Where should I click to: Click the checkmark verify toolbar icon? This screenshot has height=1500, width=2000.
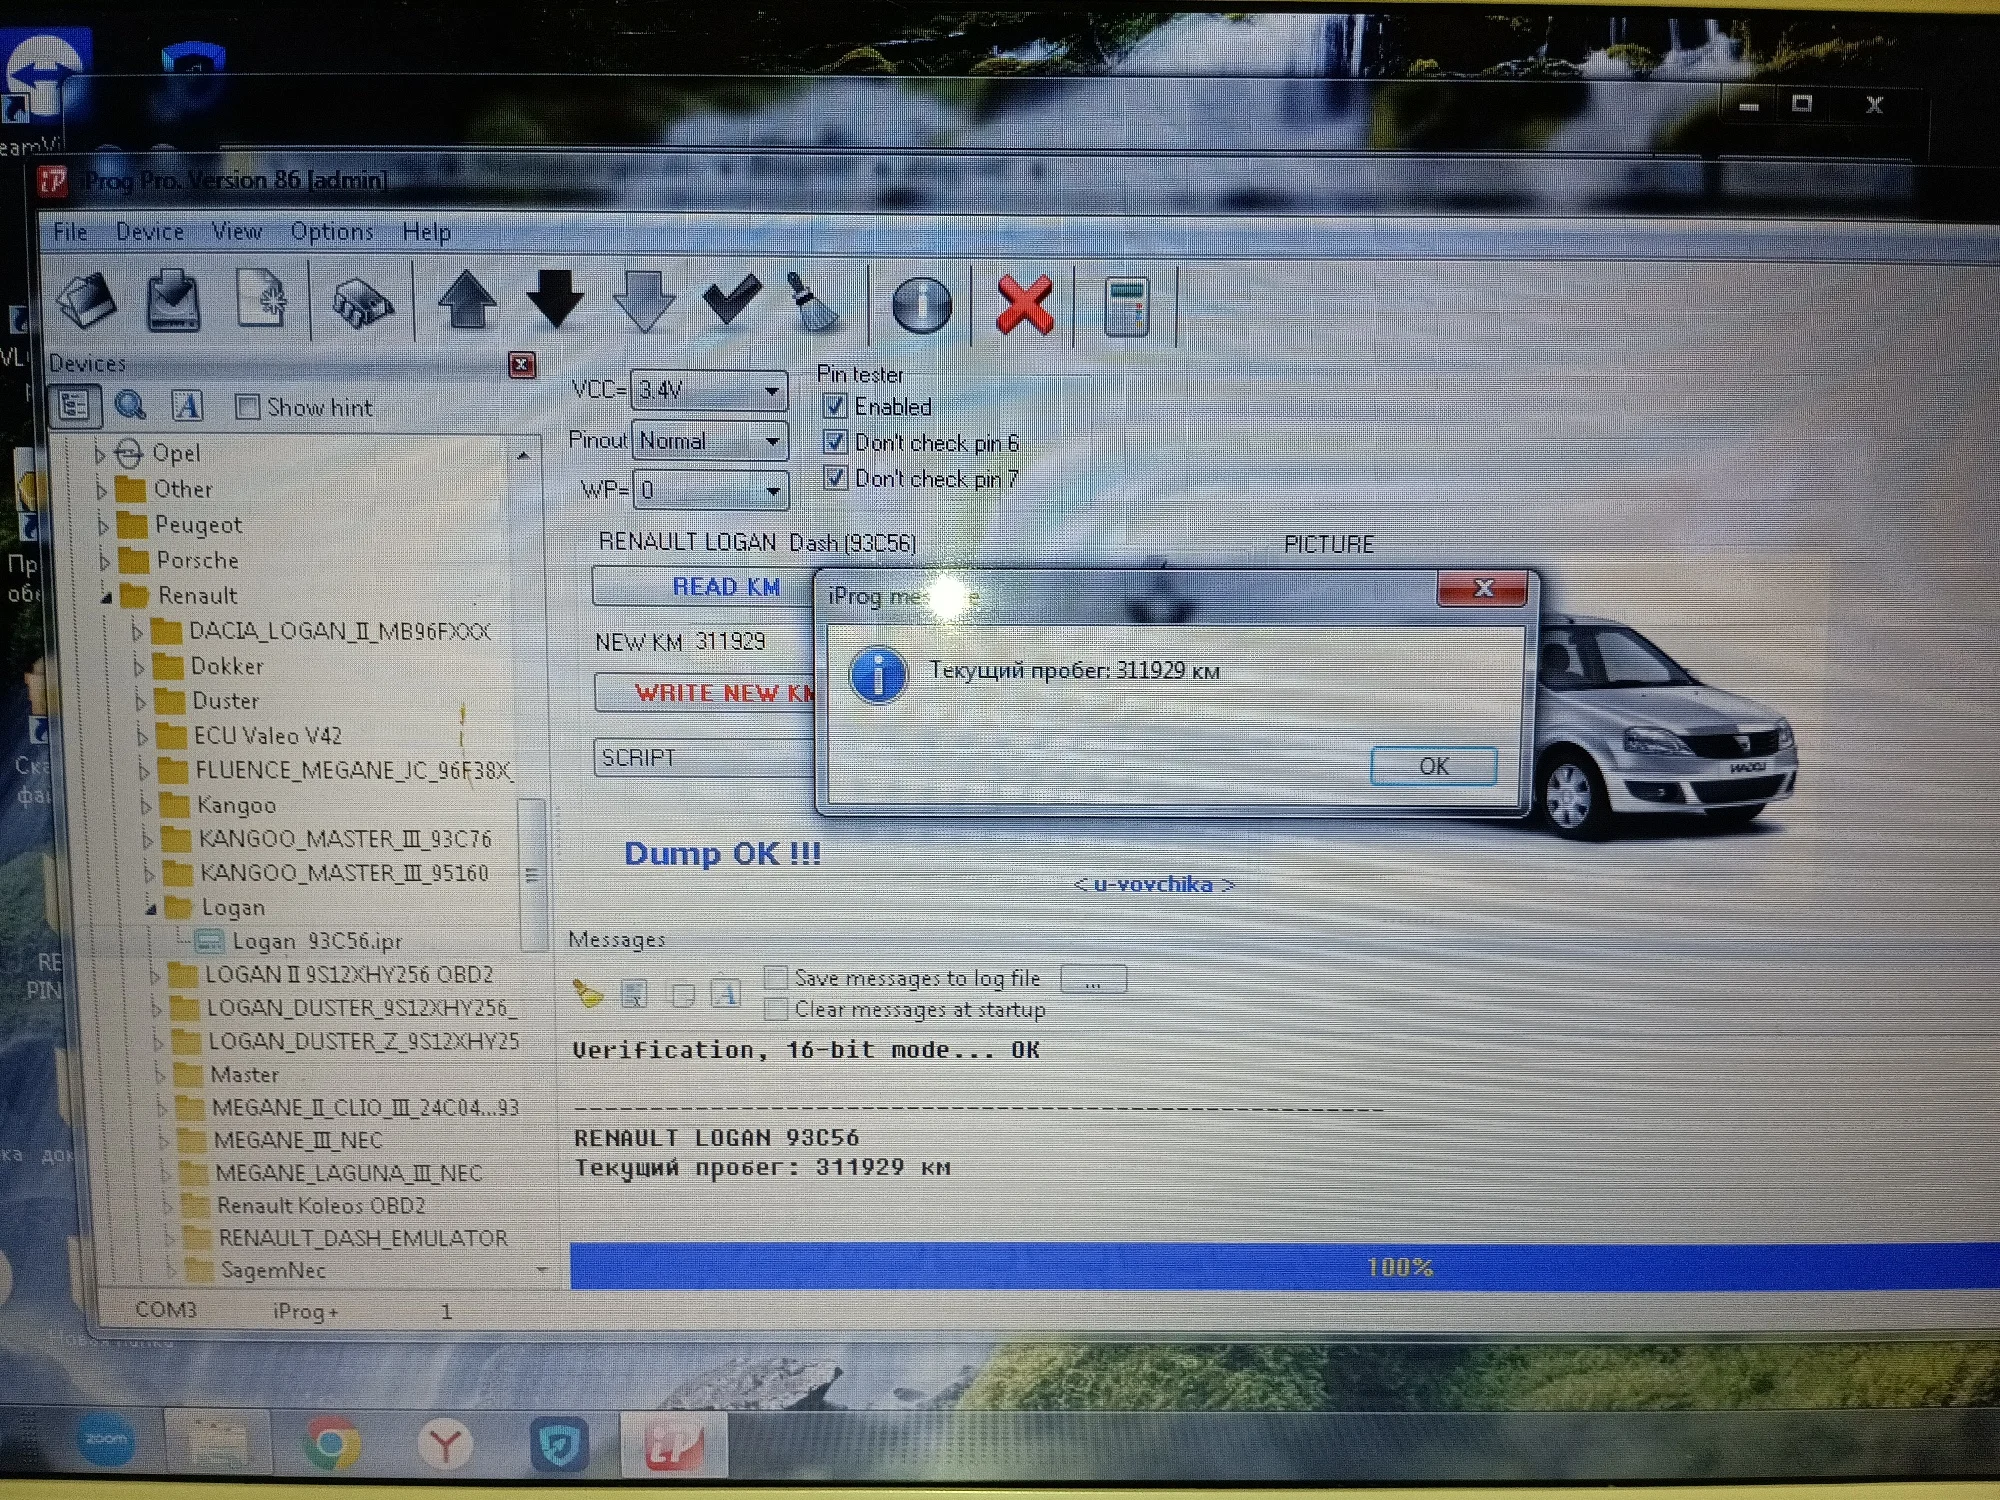point(731,300)
